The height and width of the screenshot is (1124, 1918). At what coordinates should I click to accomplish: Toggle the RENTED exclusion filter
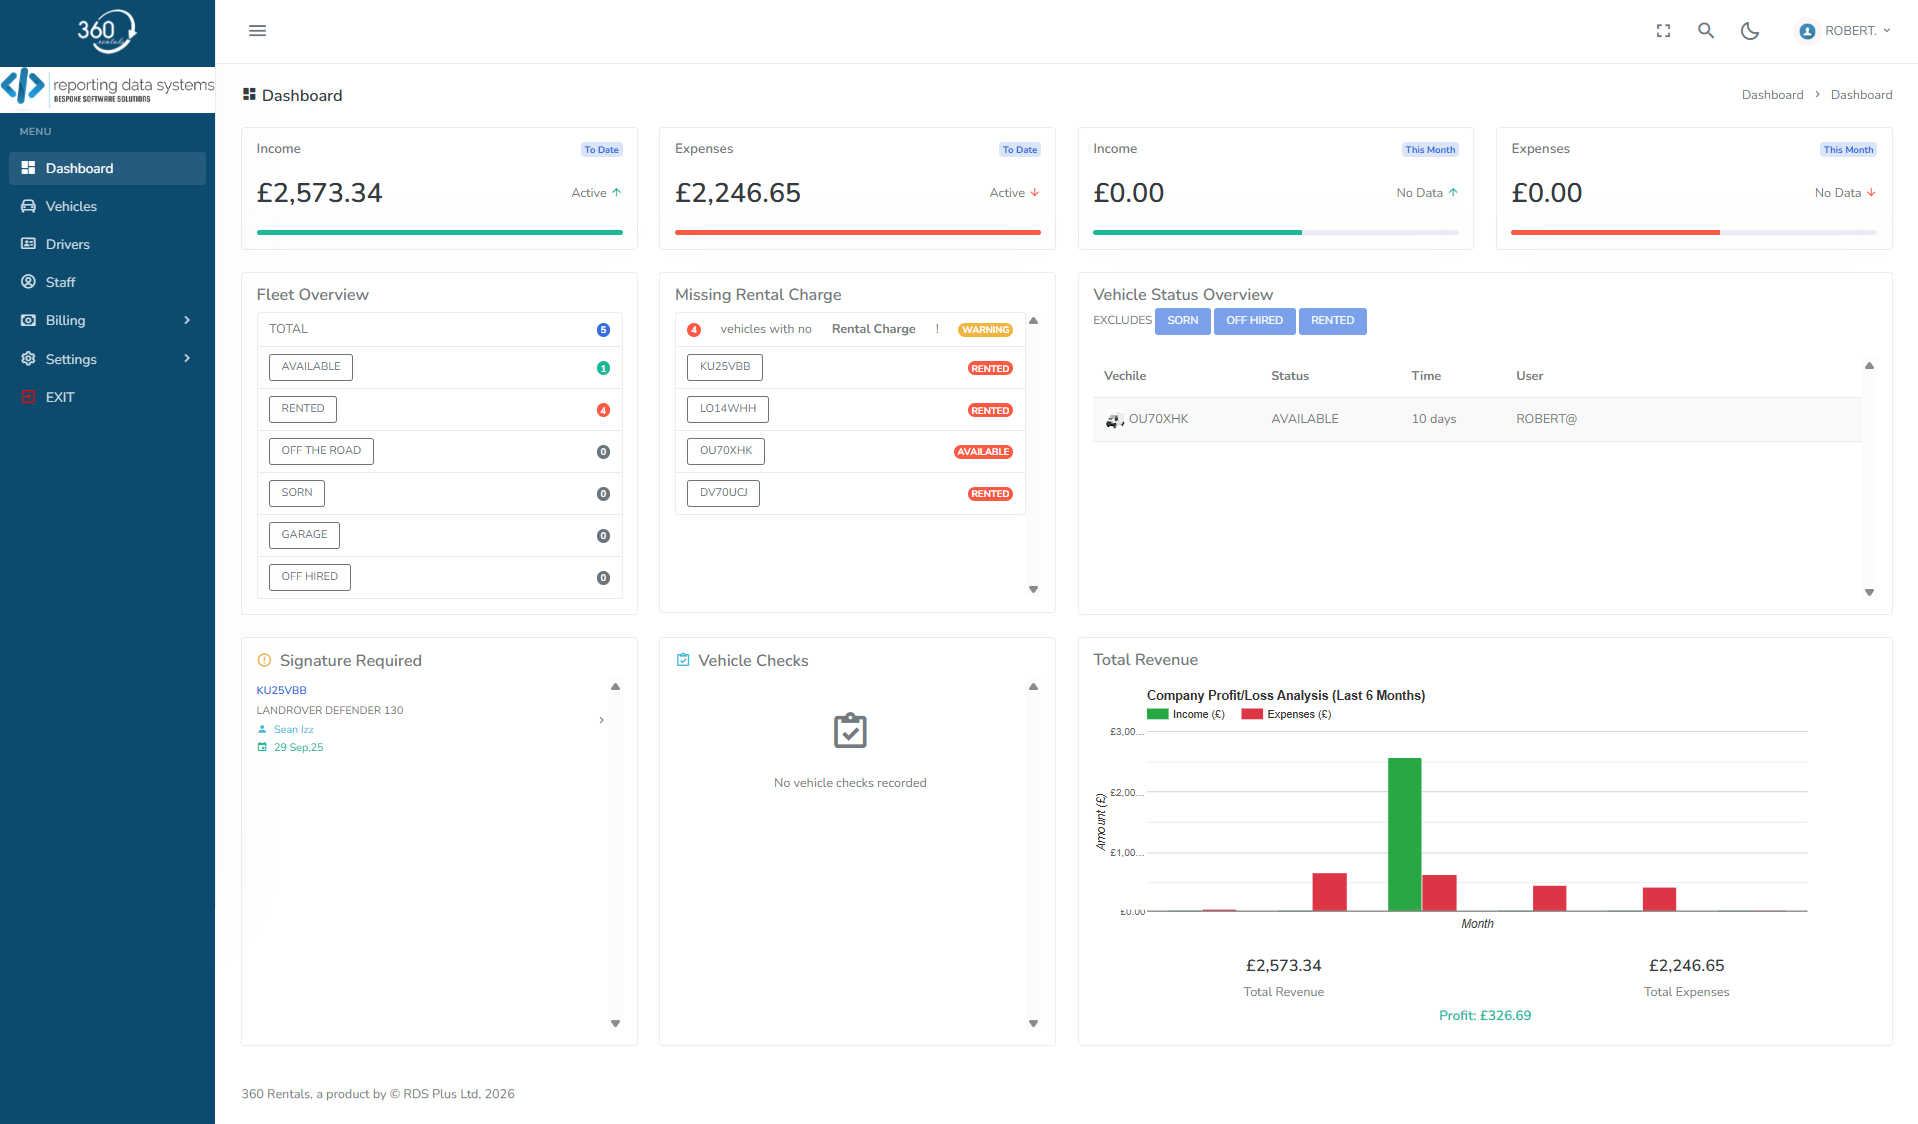click(1332, 321)
